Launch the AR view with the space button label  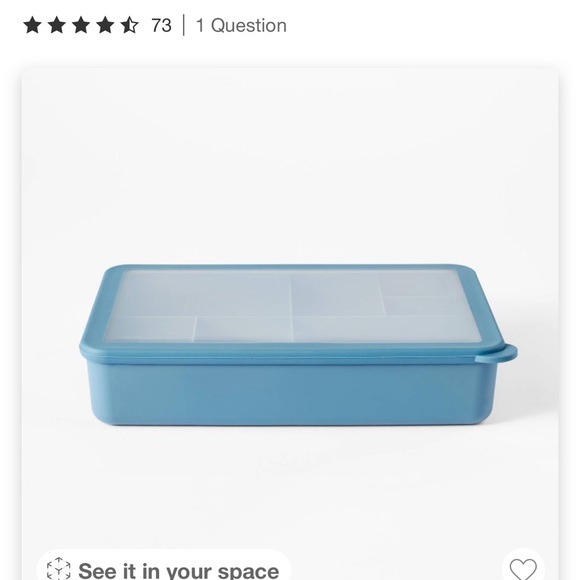tap(179, 570)
